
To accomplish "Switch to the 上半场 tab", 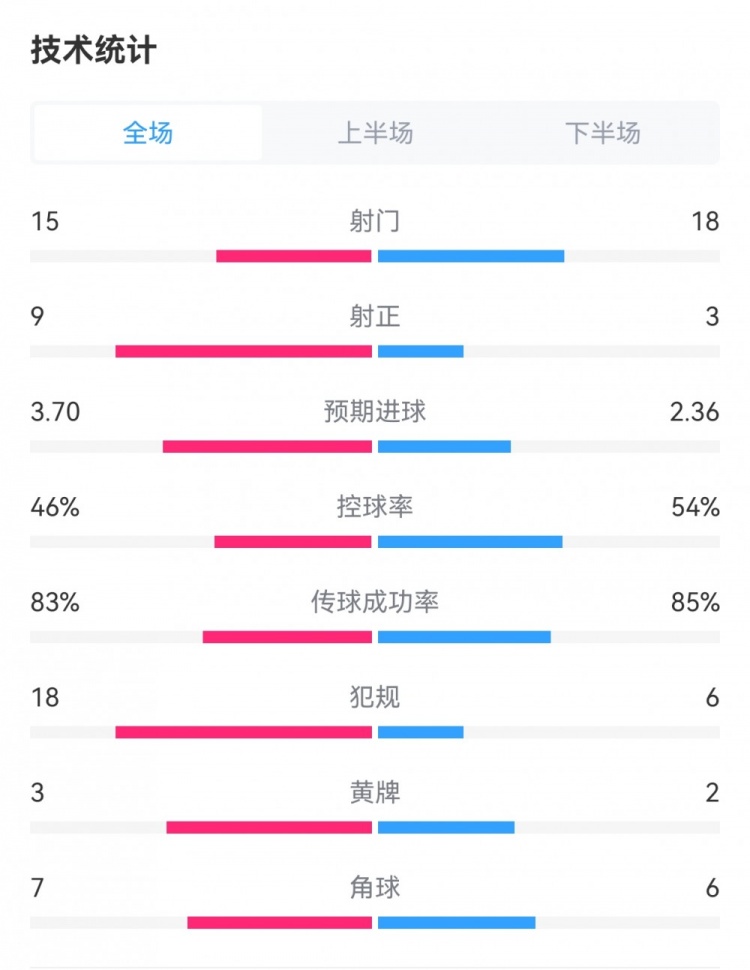I will pyautogui.click(x=375, y=133).
